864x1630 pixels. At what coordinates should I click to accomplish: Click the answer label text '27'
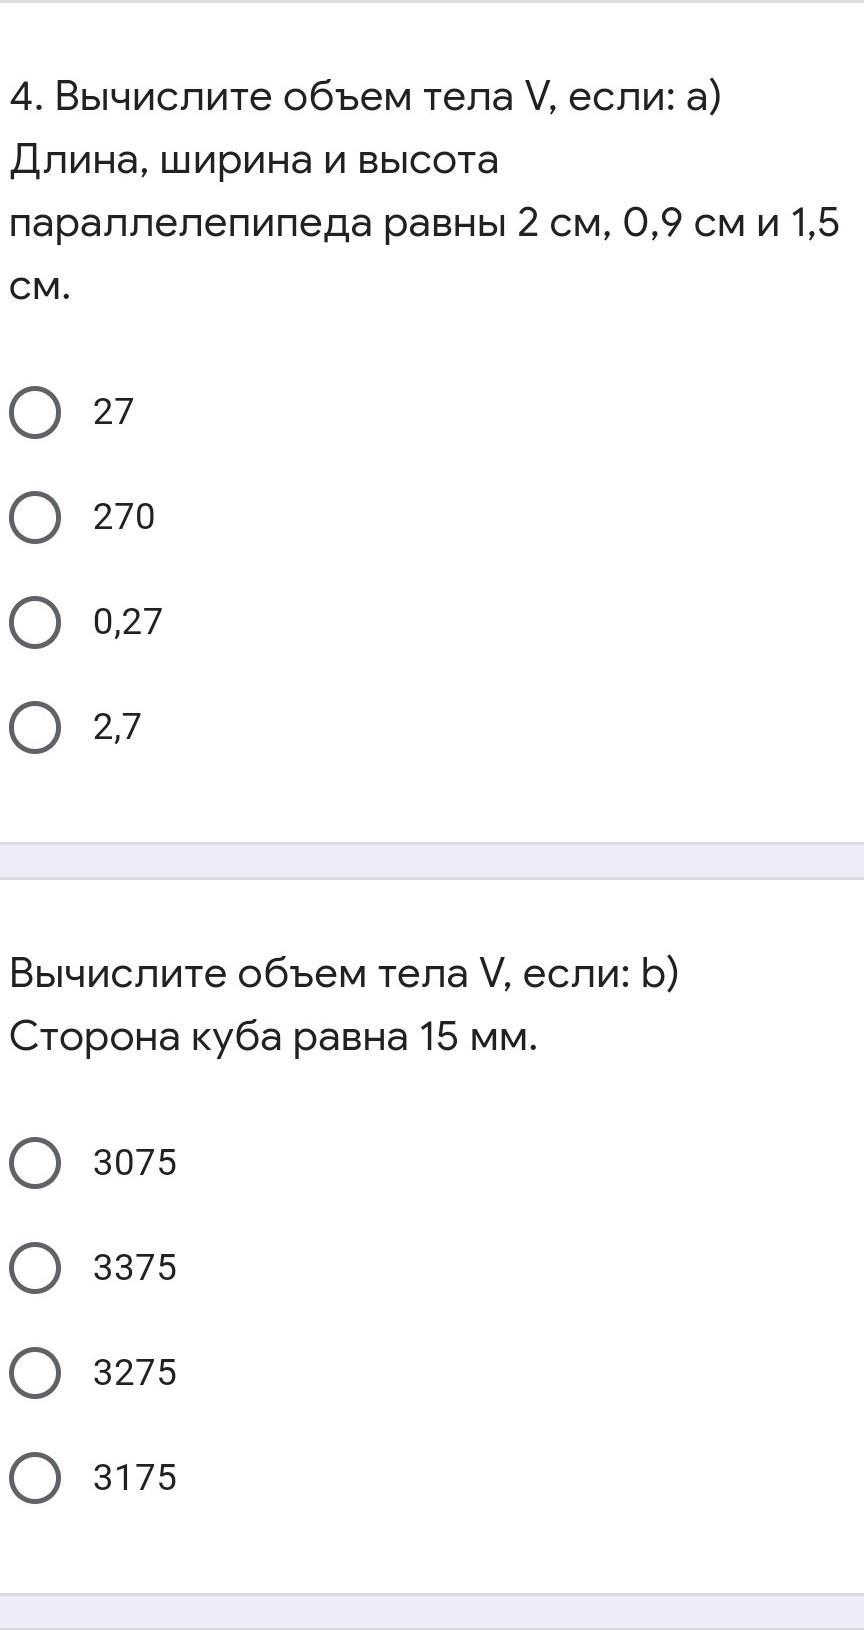(x=113, y=412)
